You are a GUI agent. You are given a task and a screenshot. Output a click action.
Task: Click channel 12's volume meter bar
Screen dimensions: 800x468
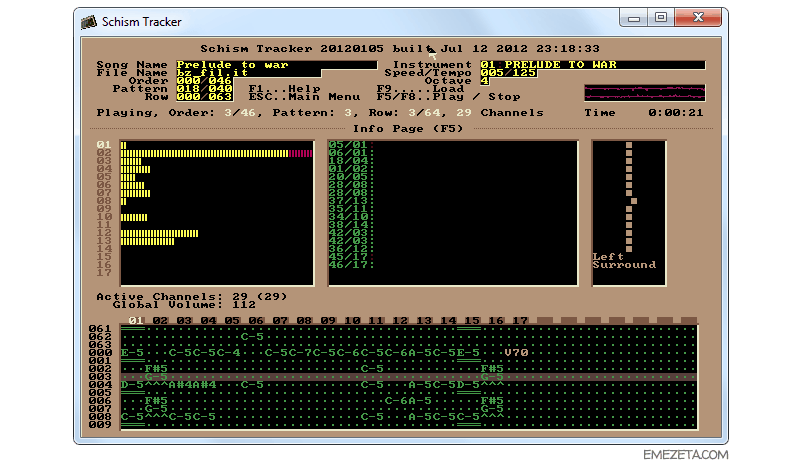(159, 233)
